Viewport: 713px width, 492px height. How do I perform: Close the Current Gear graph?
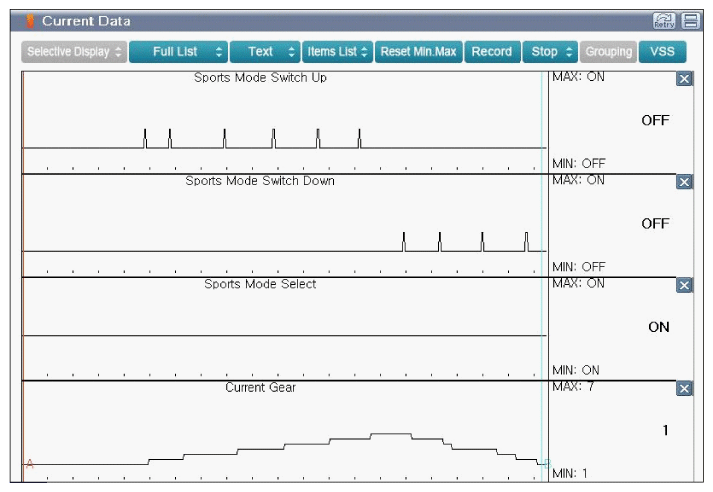(684, 389)
